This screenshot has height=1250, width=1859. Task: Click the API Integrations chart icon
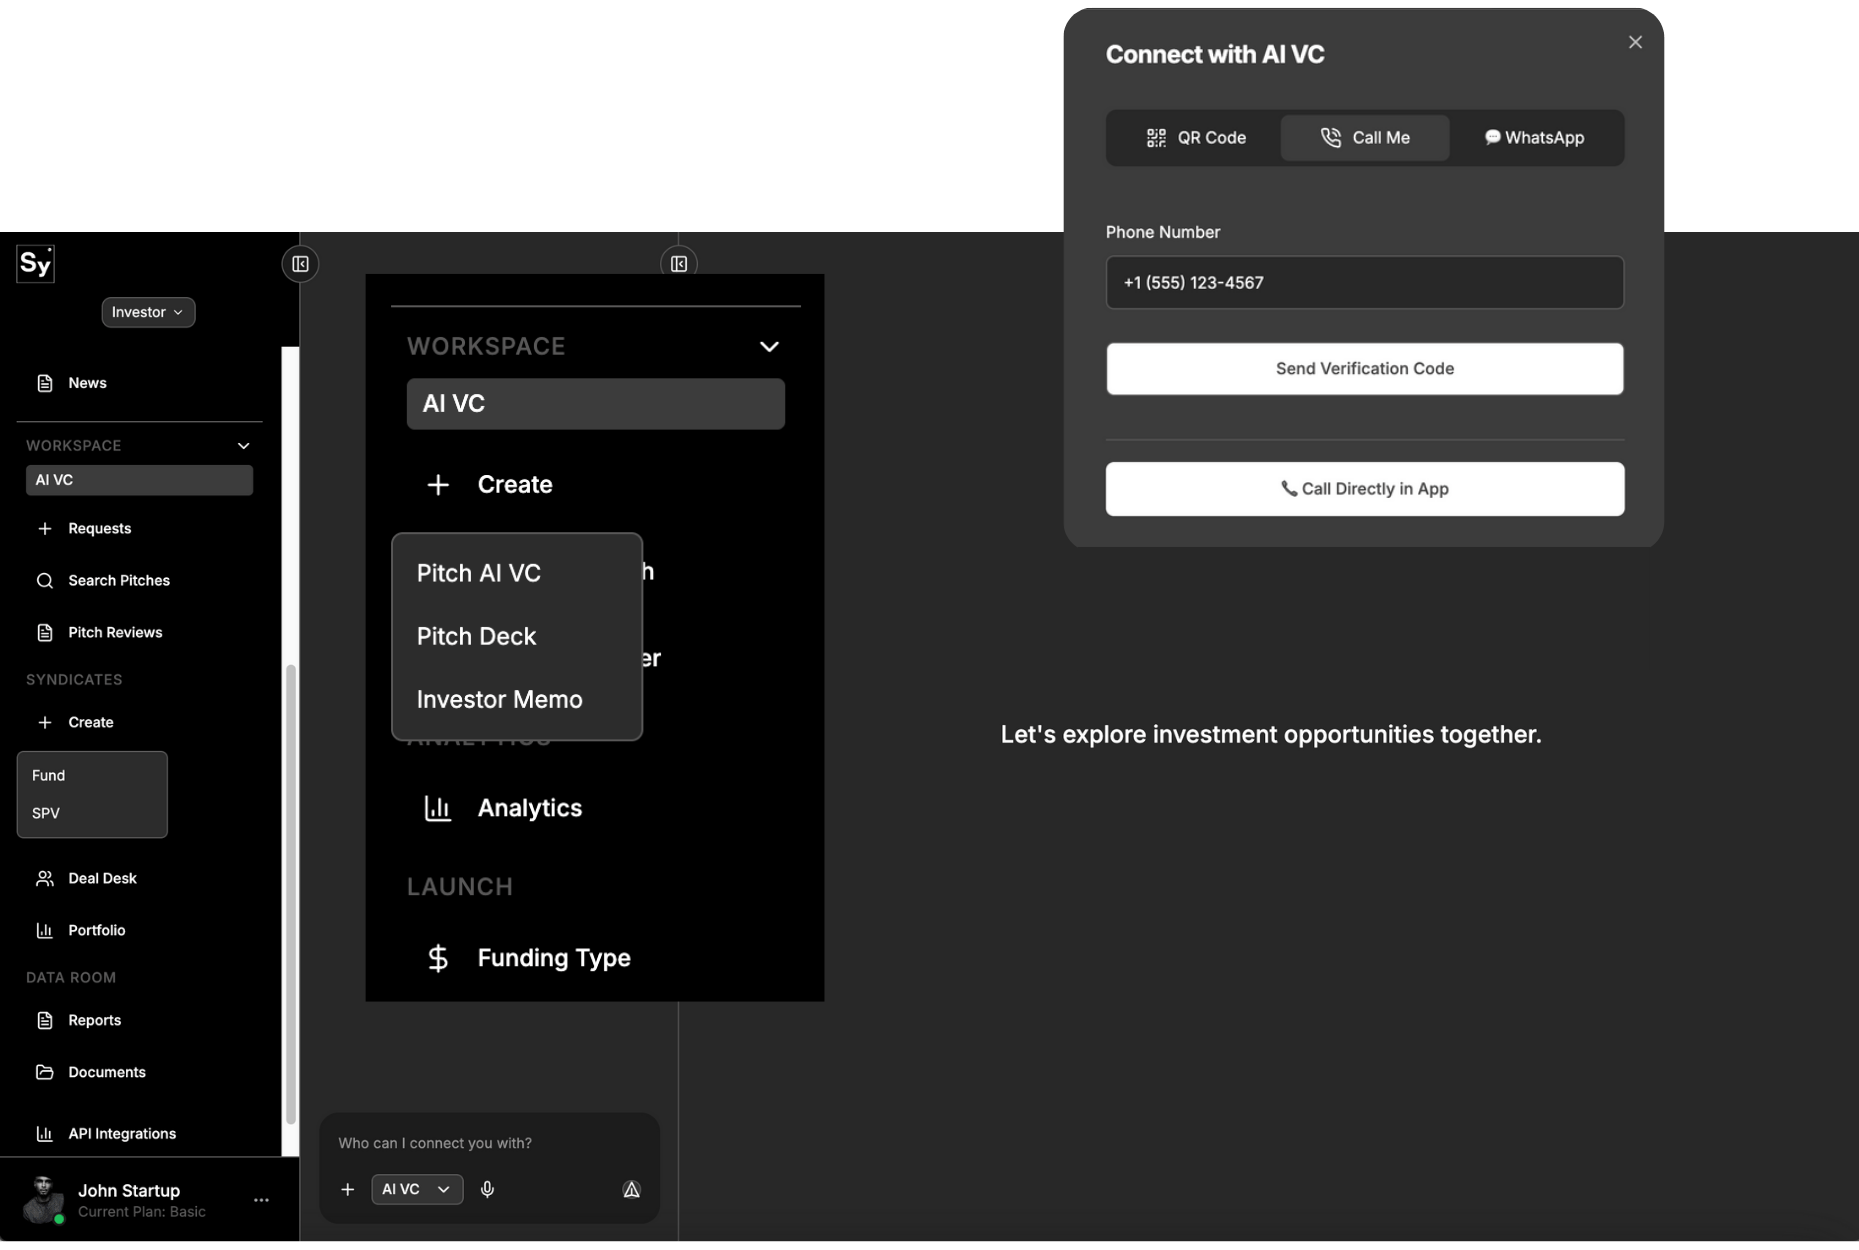click(x=45, y=1134)
